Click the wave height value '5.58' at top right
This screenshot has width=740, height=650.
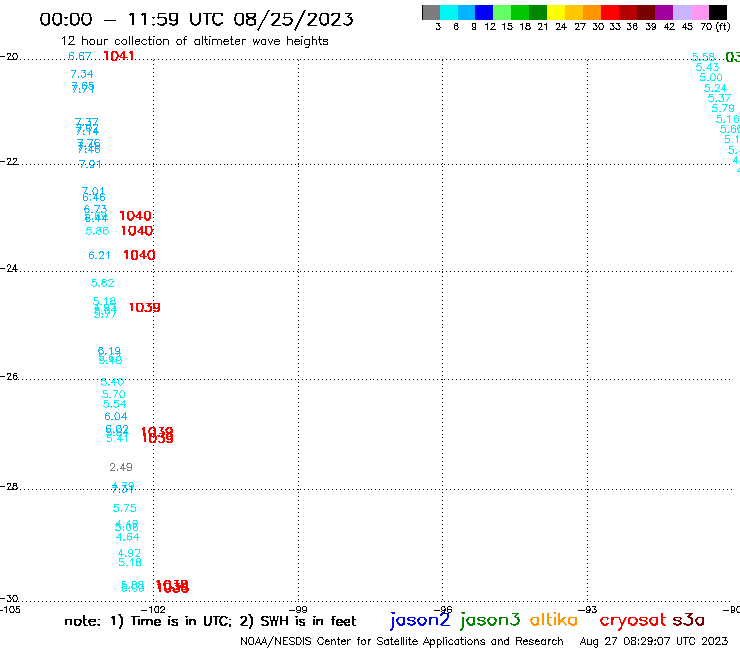pyautogui.click(x=703, y=57)
